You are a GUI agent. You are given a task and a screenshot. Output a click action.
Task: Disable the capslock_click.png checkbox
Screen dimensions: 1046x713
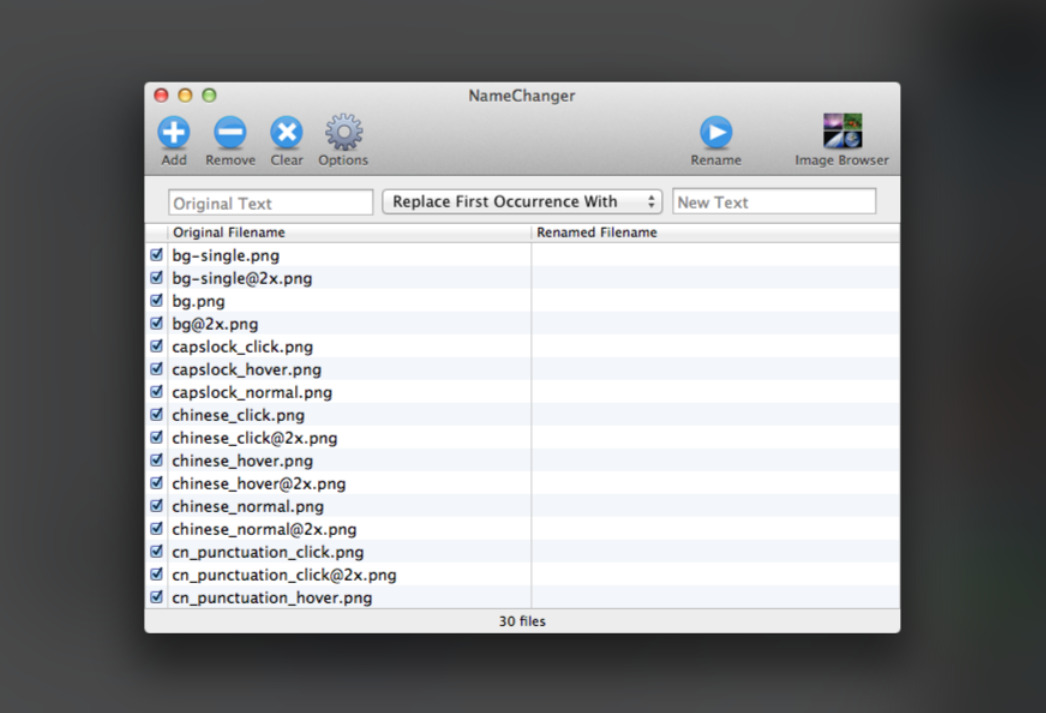point(157,346)
